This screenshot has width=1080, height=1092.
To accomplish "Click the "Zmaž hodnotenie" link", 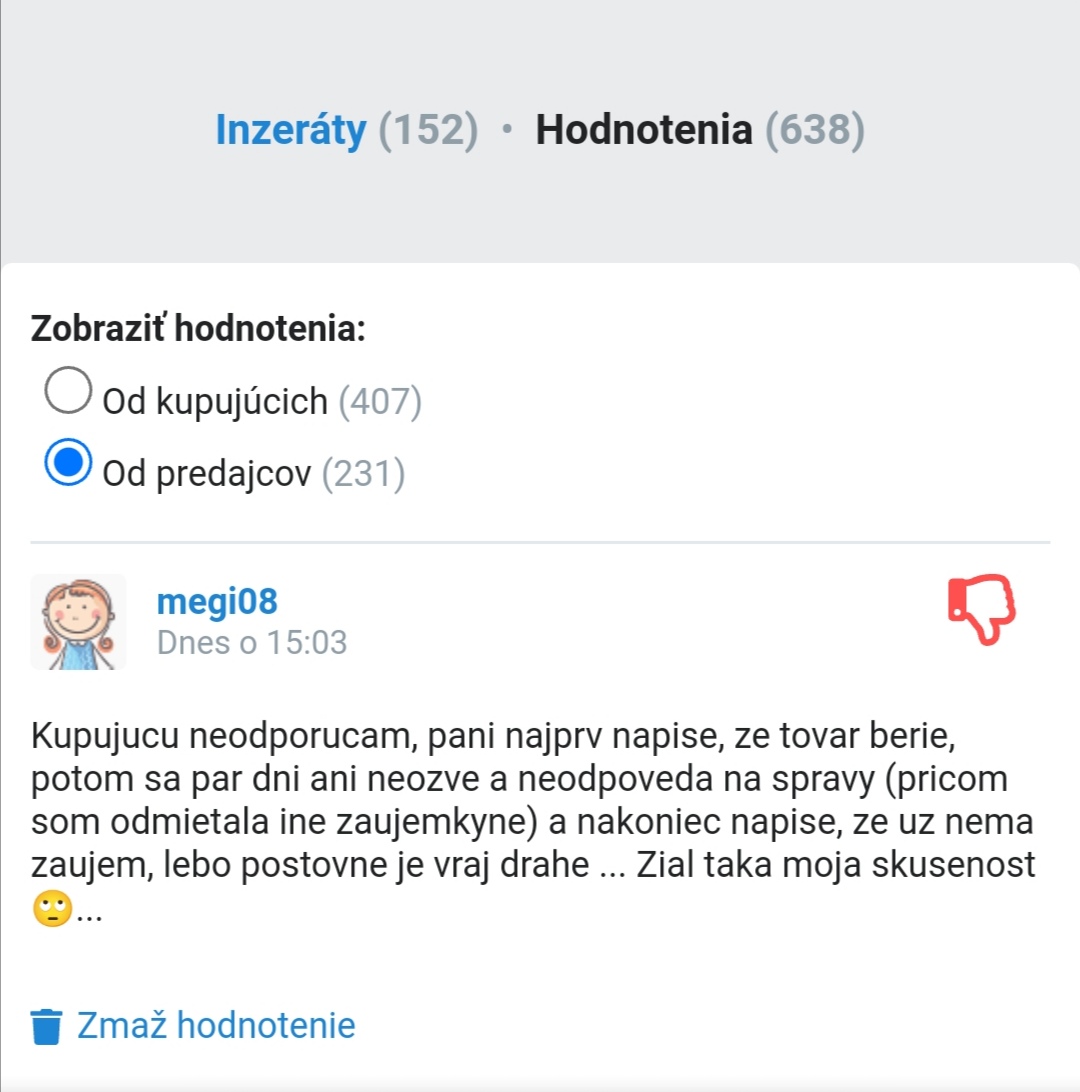I will (216, 1025).
